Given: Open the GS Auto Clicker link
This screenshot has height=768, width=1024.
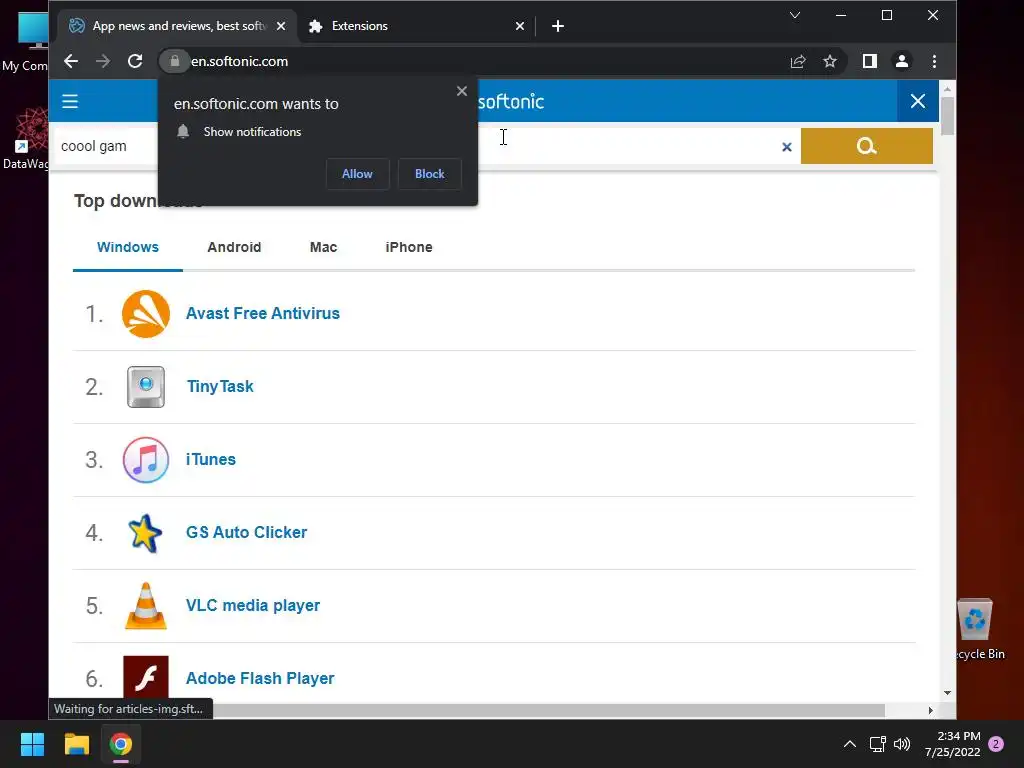Looking at the screenshot, I should click(246, 532).
